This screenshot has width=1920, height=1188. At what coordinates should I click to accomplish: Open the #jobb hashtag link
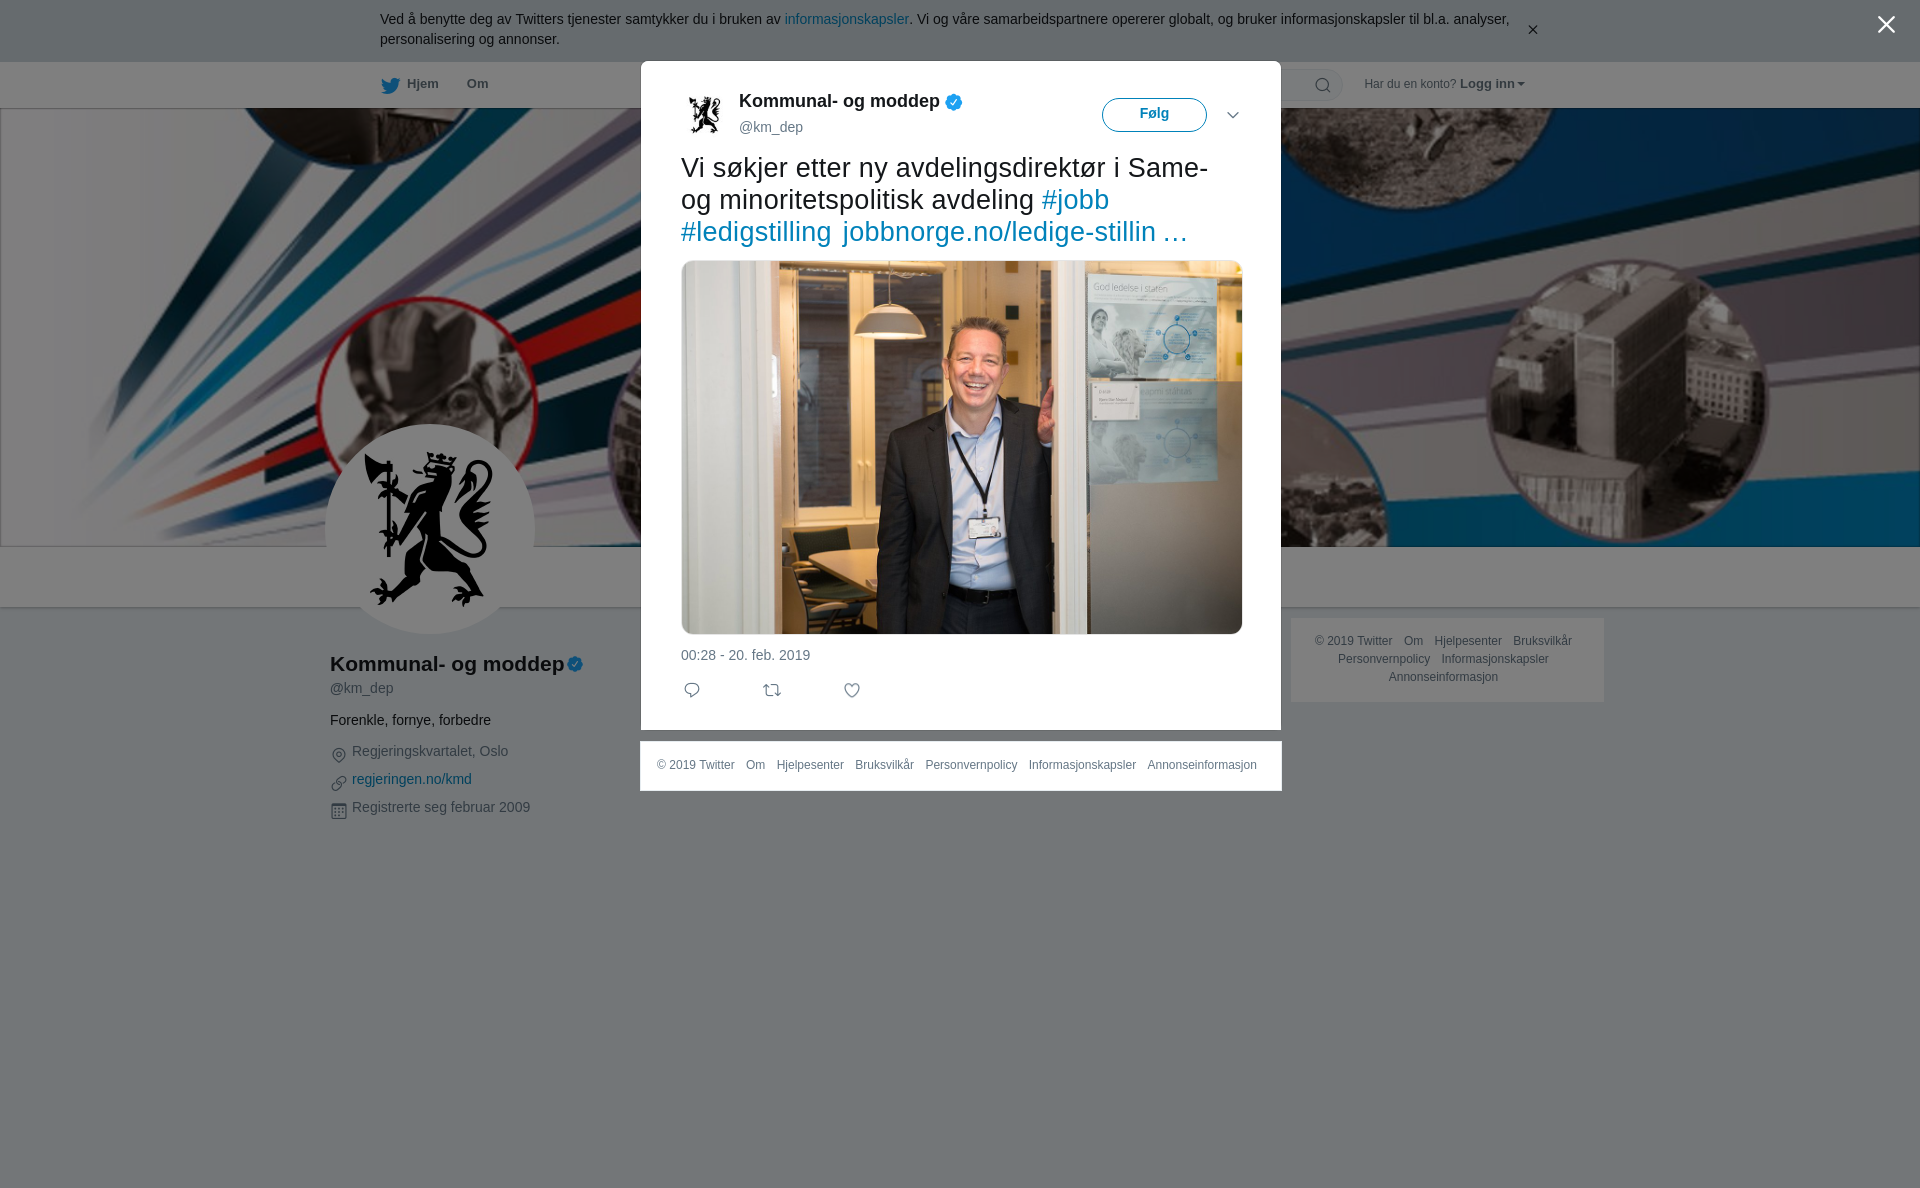pos(1075,200)
